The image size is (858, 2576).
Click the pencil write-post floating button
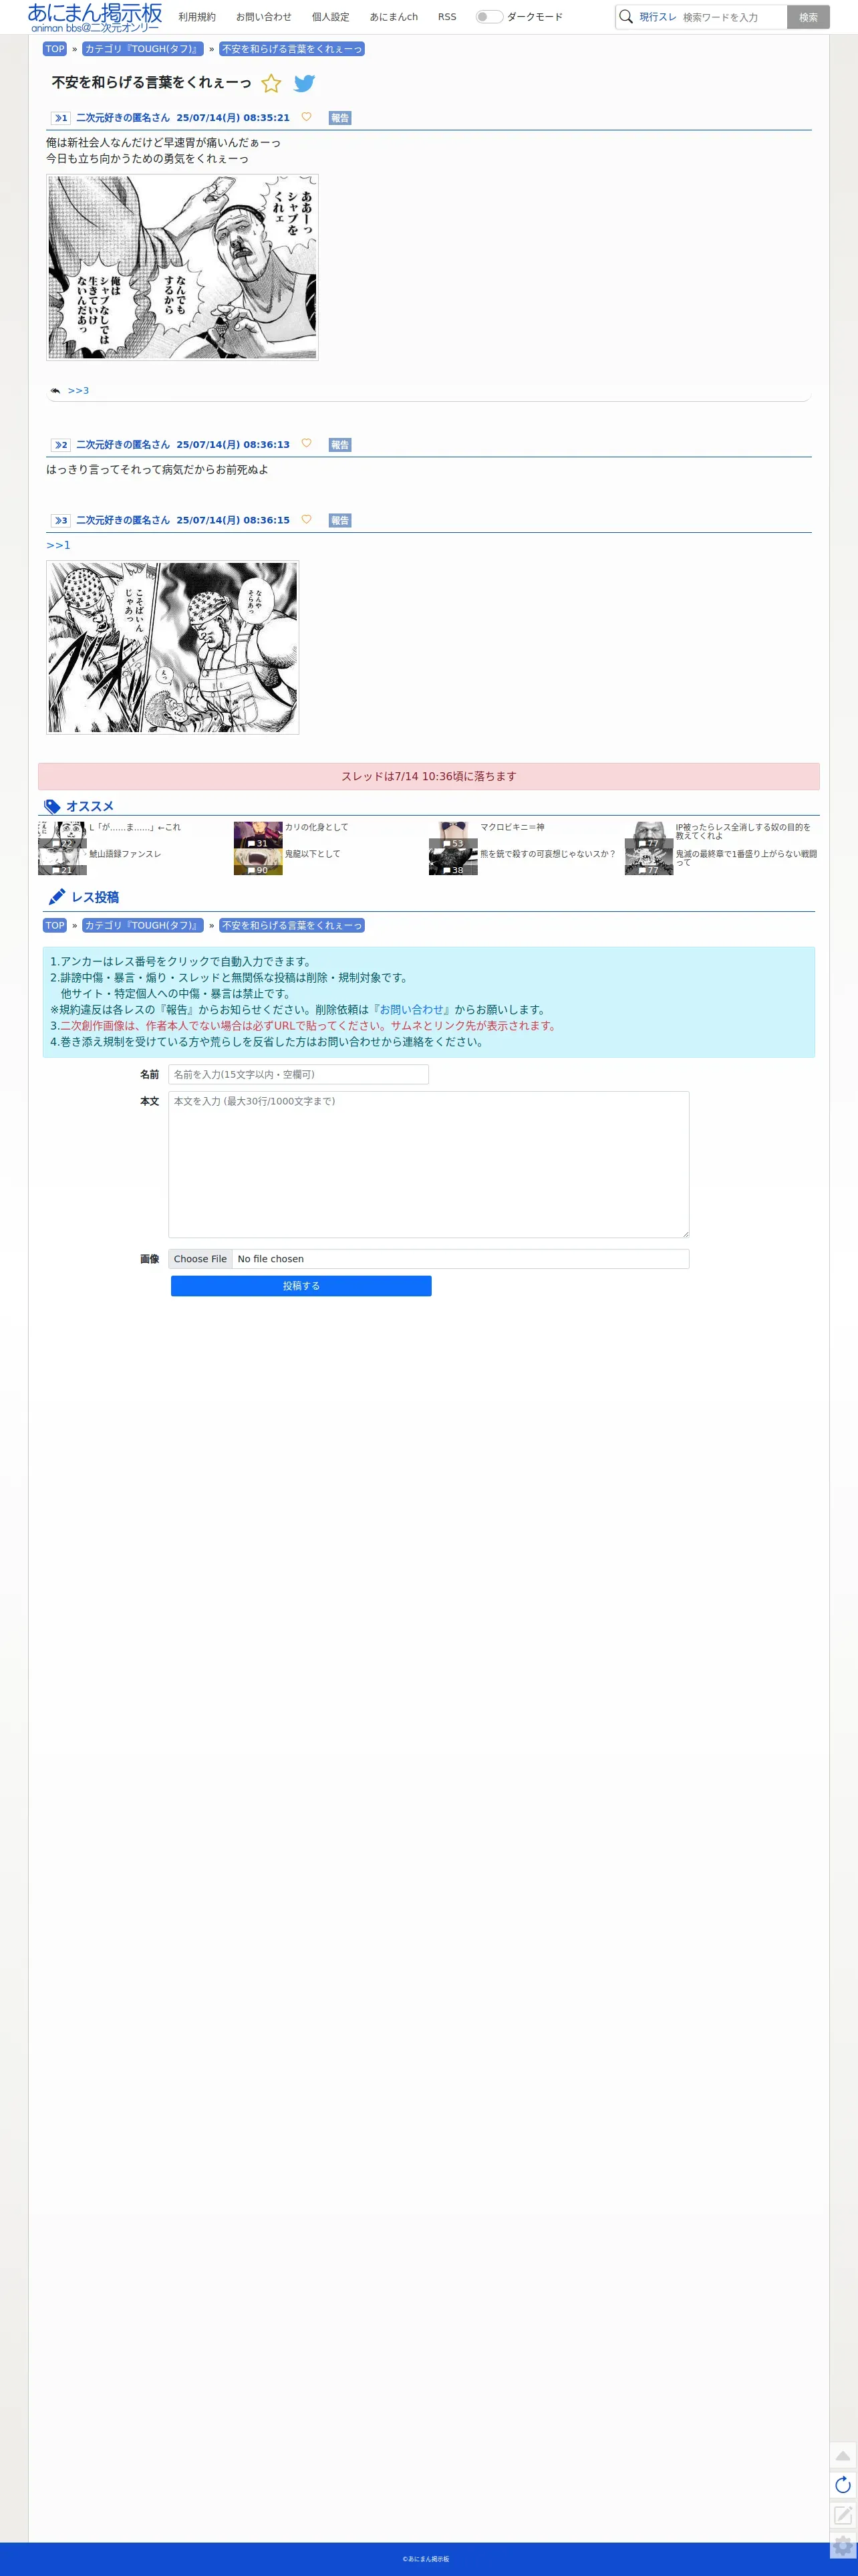point(843,2514)
